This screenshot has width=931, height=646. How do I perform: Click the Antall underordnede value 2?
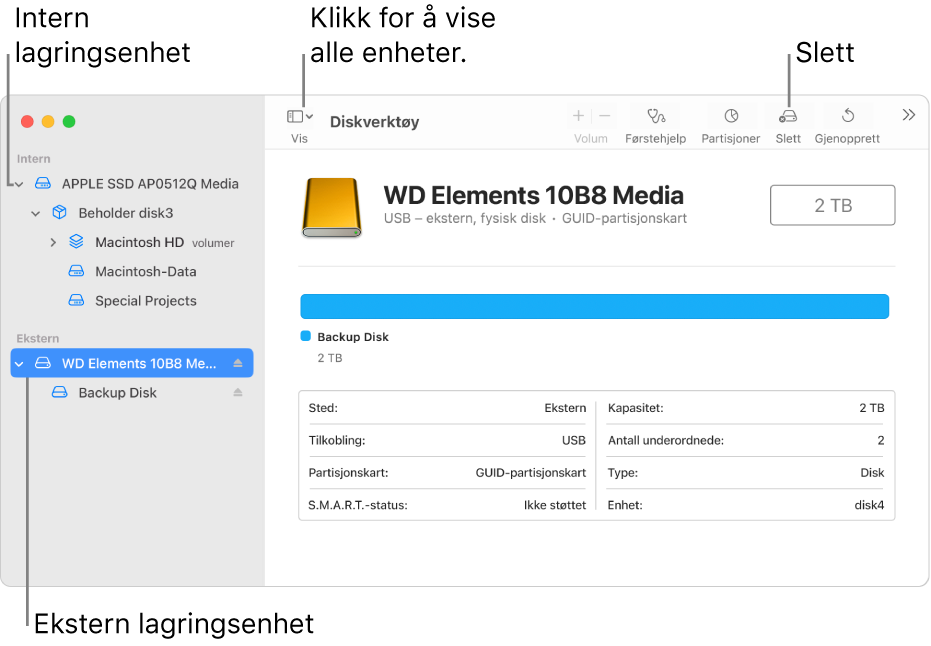click(881, 441)
